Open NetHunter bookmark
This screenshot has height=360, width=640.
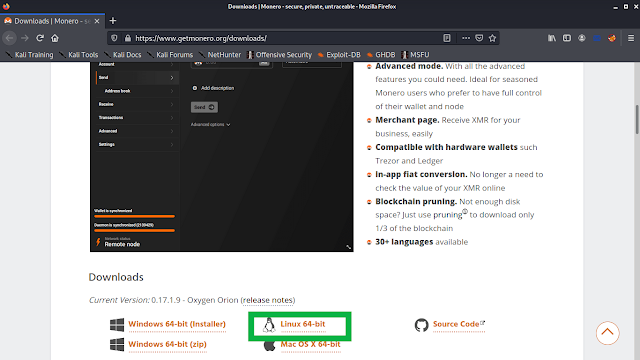(220, 55)
